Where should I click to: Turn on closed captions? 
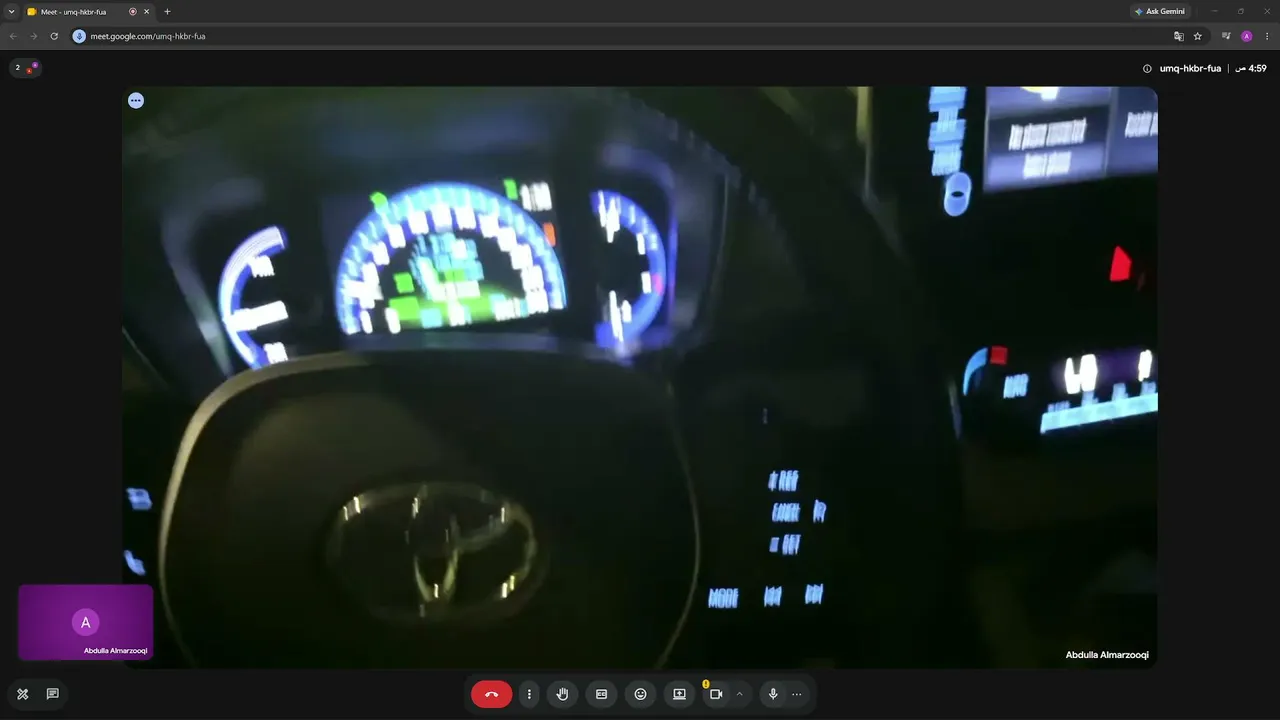pos(601,694)
